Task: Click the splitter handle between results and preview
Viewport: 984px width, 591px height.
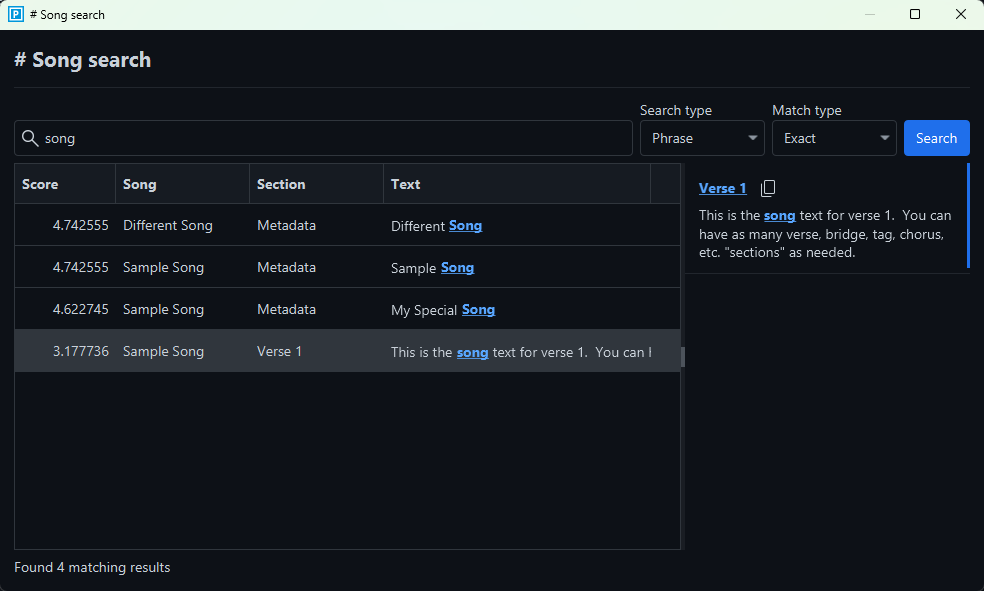Action: click(x=683, y=357)
